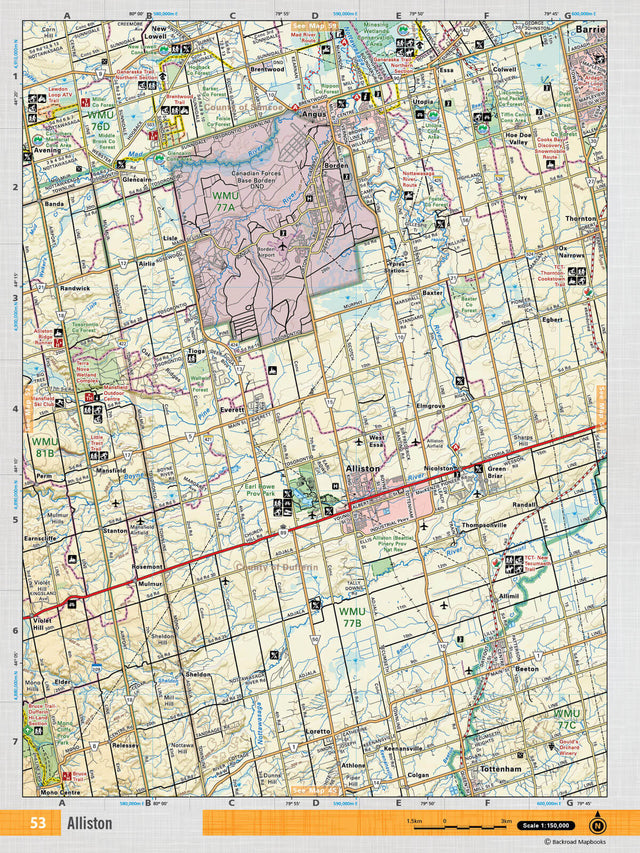Click the airplane icon near Alliston Airfield
Image resolution: width=640 pixels, height=853 pixels.
416,442
